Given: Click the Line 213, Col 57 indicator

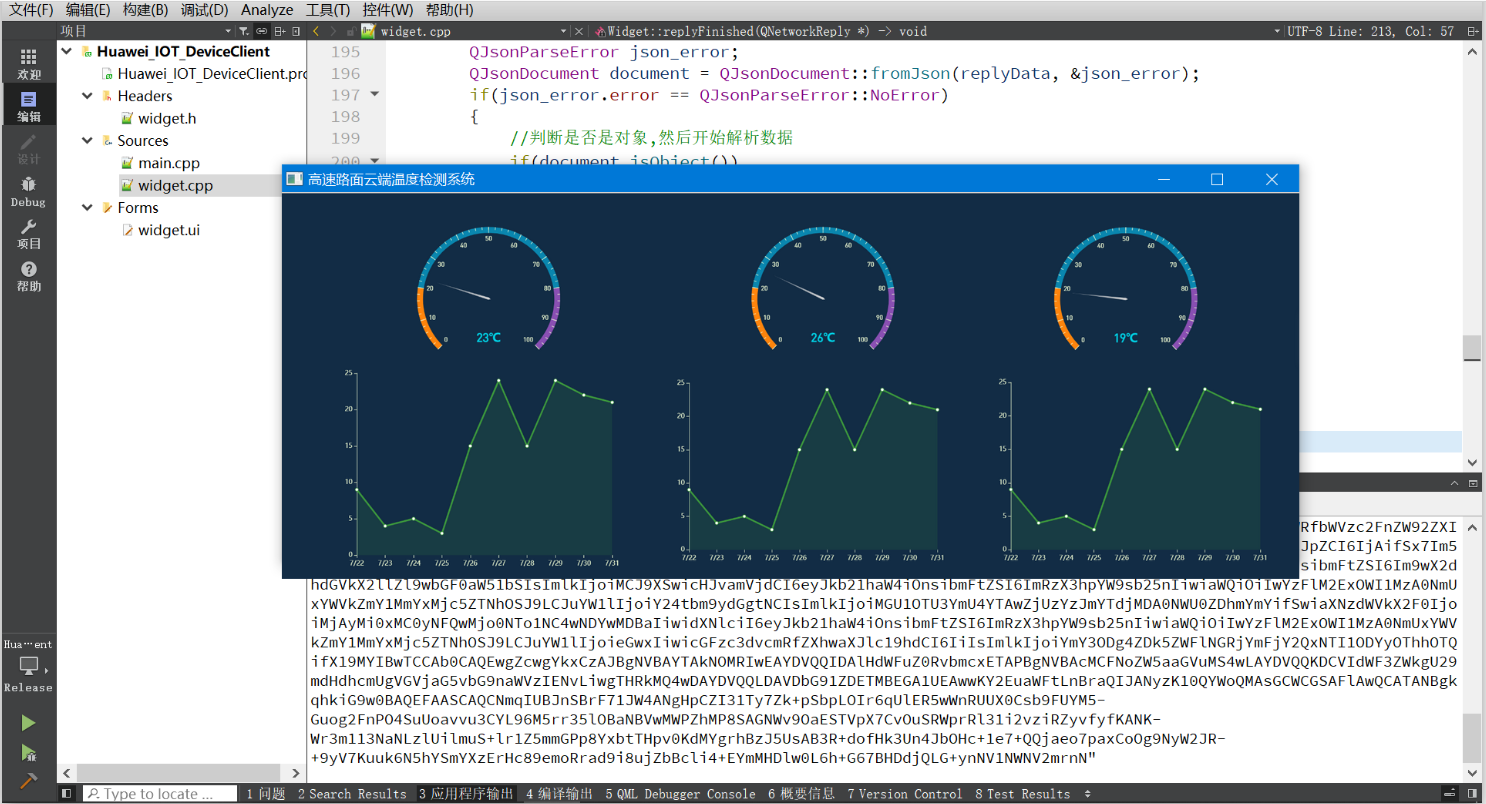Looking at the screenshot, I should [1393, 31].
